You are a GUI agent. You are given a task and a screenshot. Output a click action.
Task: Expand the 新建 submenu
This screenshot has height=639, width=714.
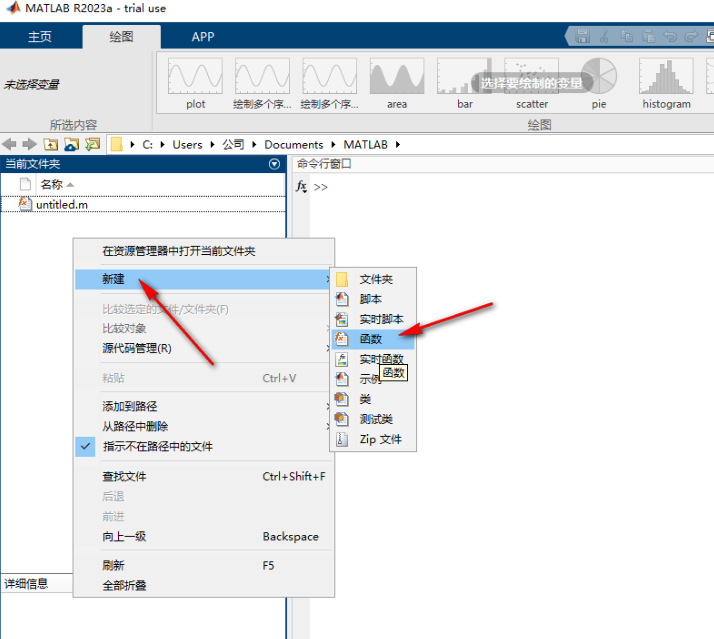(x=204, y=279)
